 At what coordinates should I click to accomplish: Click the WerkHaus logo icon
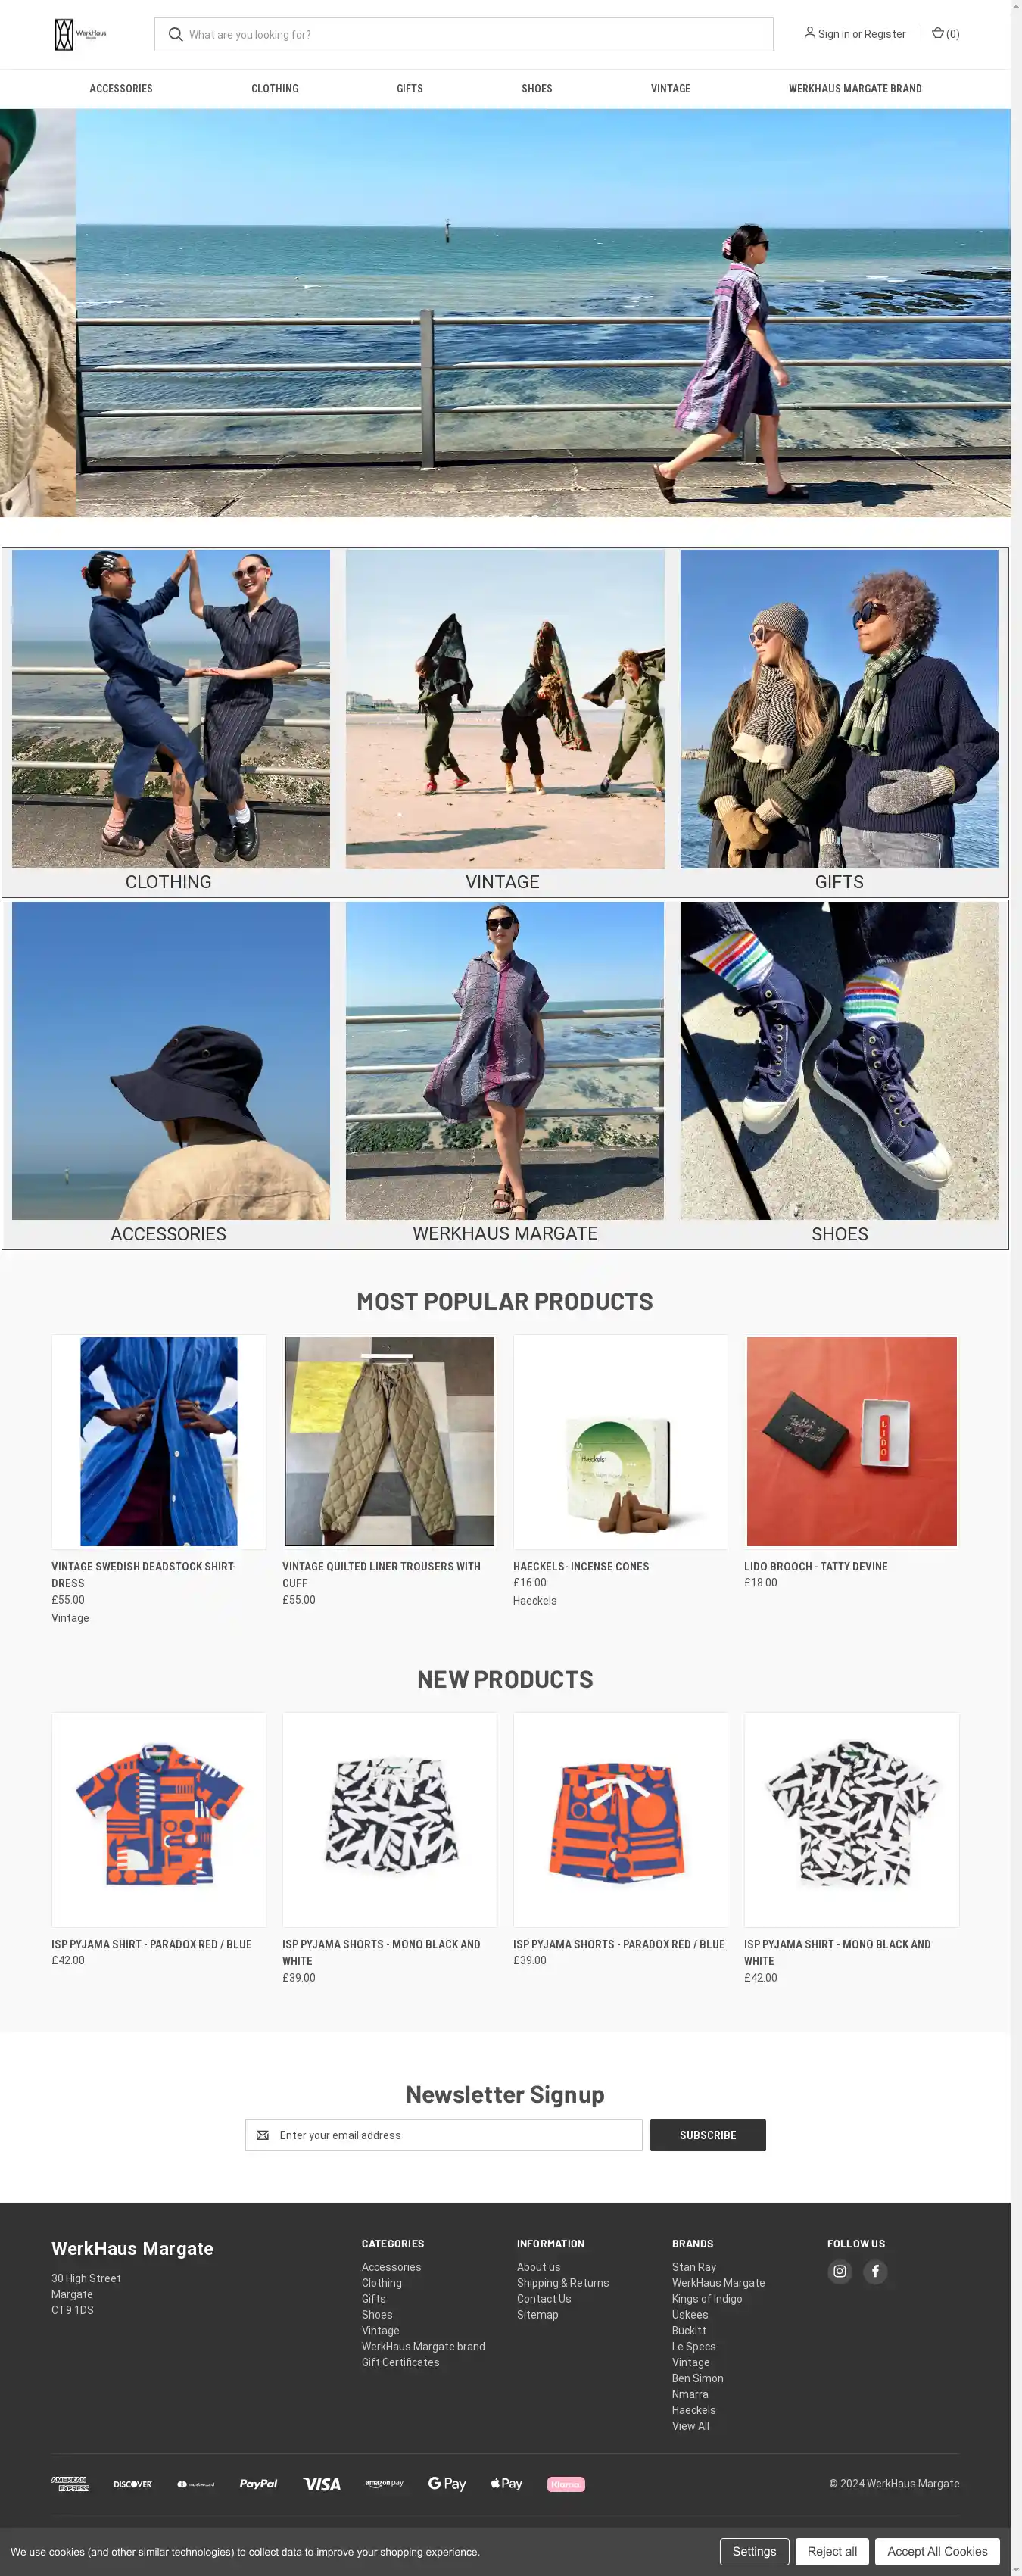coord(80,34)
